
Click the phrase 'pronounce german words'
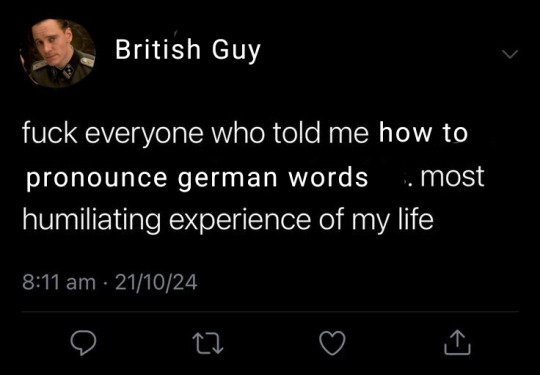click(x=197, y=178)
